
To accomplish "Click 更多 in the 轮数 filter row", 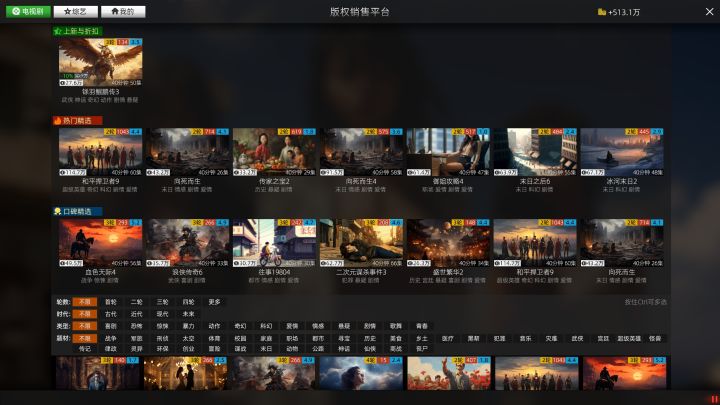I will [x=214, y=302].
